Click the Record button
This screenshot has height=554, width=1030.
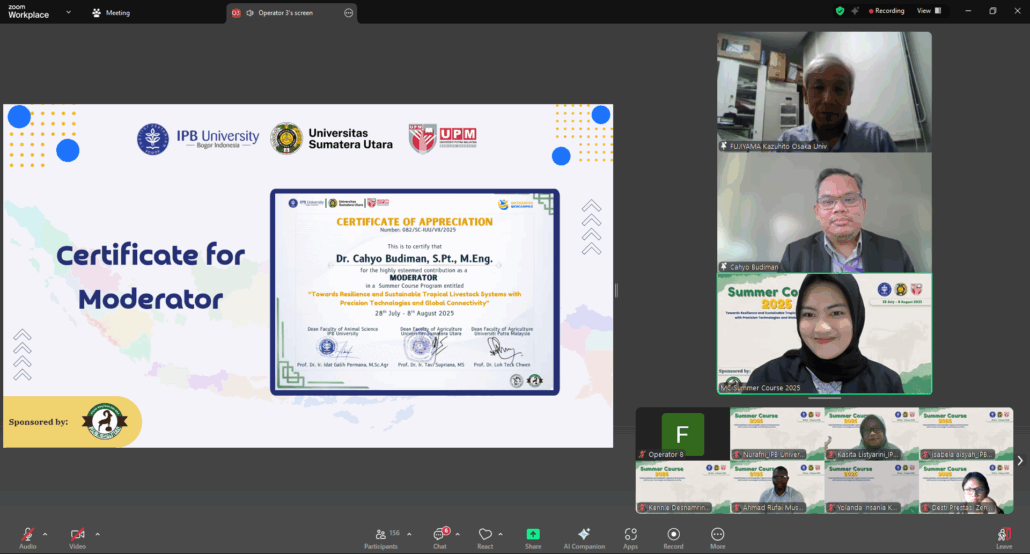point(674,535)
